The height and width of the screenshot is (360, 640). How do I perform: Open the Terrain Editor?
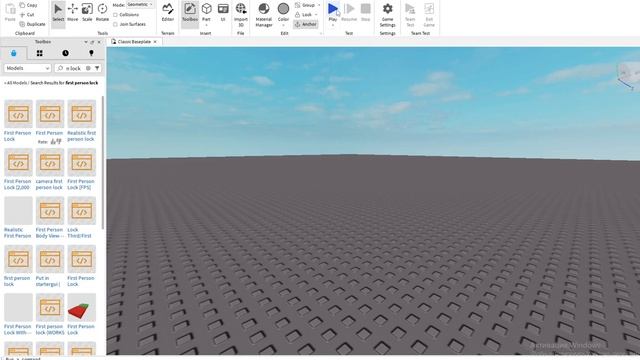coord(168,12)
